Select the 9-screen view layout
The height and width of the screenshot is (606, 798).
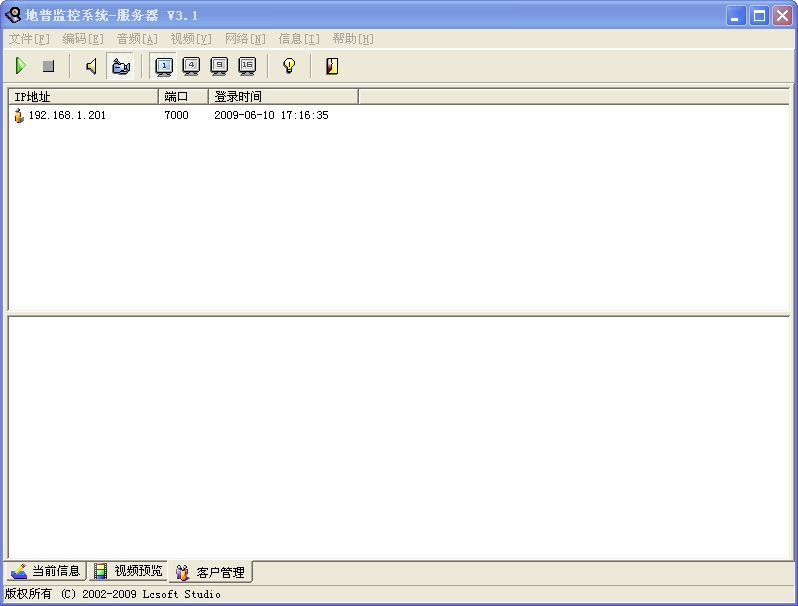pyautogui.click(x=219, y=66)
